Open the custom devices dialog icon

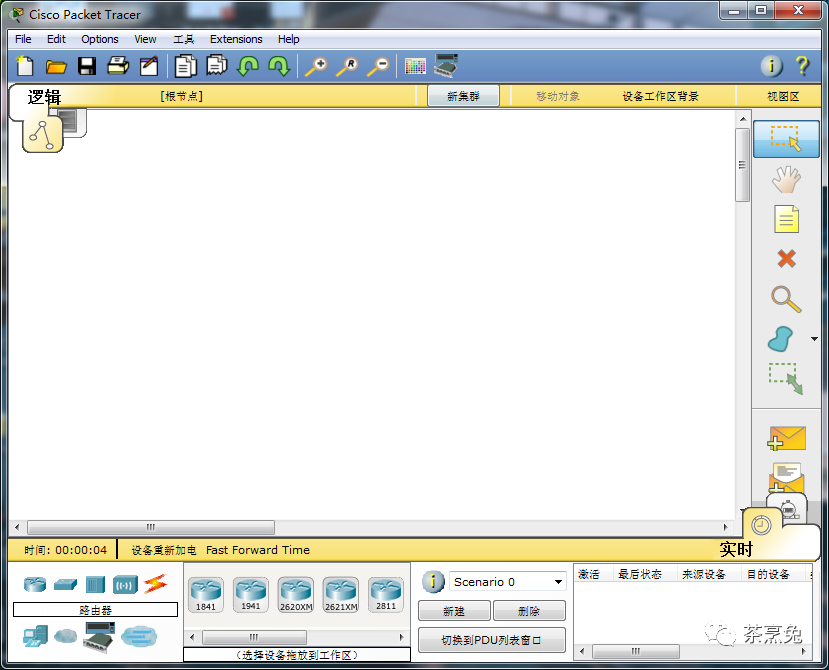446,66
